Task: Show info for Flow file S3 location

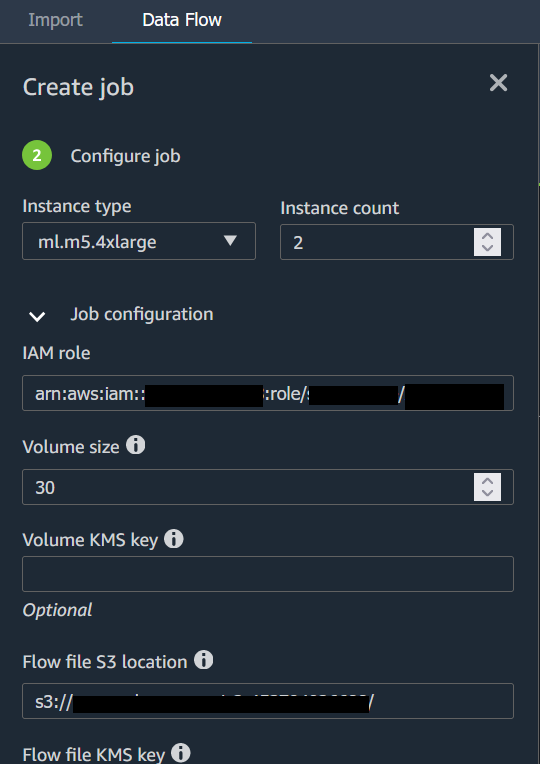Action: point(203,660)
